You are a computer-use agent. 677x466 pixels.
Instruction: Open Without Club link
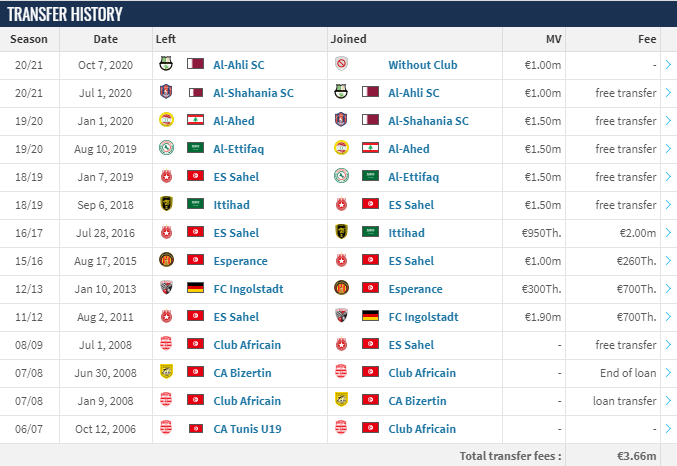pos(423,65)
